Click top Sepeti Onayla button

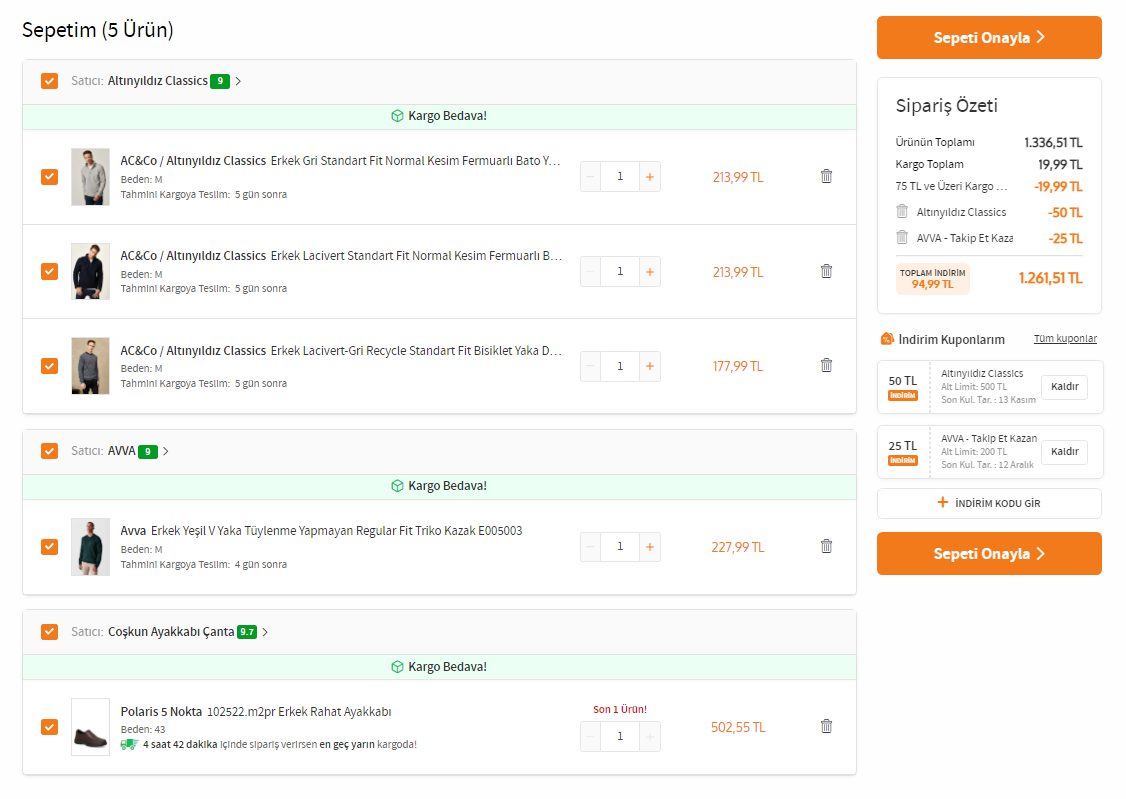[x=989, y=37]
